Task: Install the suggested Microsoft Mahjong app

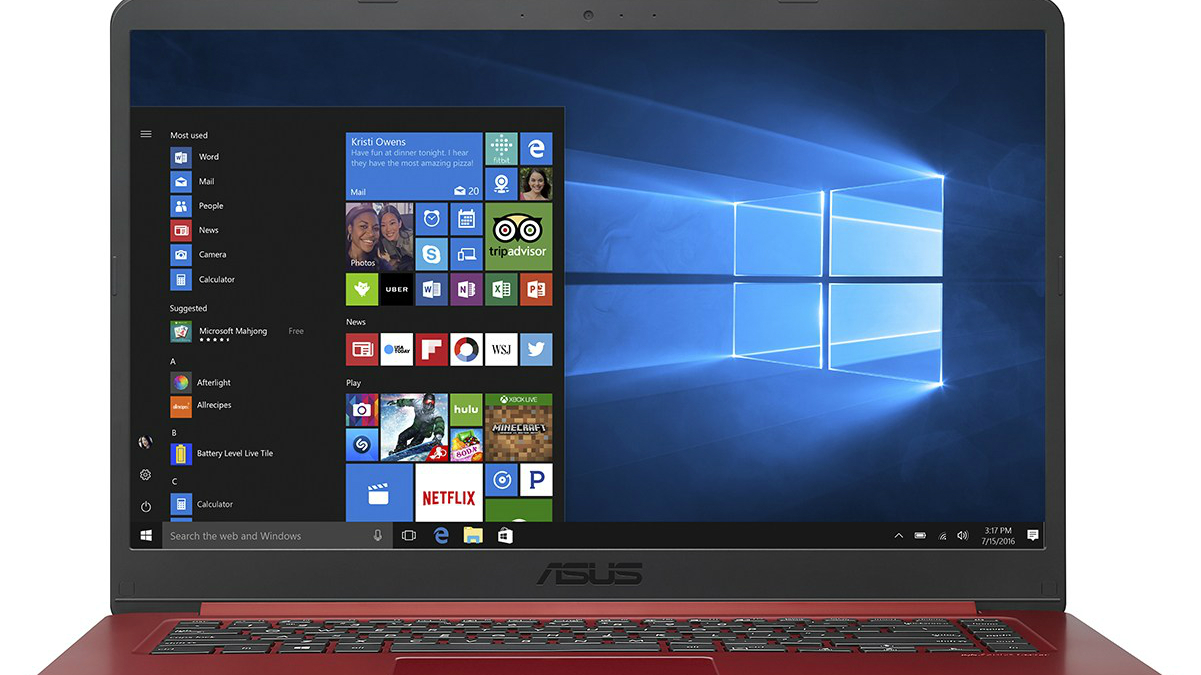Action: pyautogui.click(x=232, y=331)
